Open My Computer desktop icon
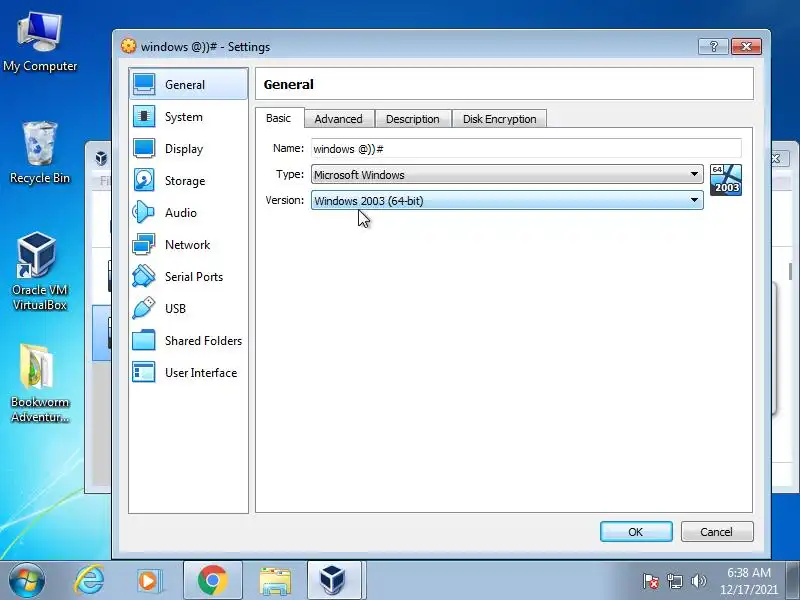This screenshot has height=600, width=800. click(x=40, y=43)
